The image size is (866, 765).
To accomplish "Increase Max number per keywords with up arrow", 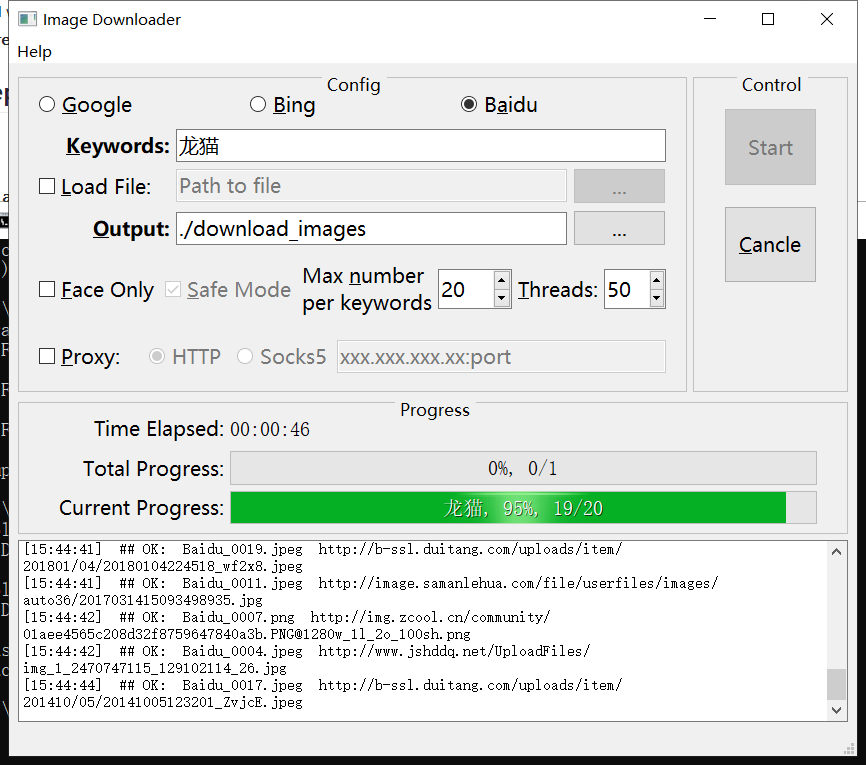I will click(503, 281).
